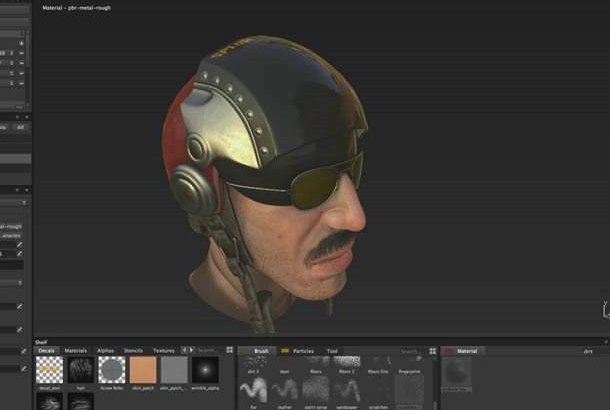
Task: Toggle grid view in Brush shelf
Action: point(432,351)
